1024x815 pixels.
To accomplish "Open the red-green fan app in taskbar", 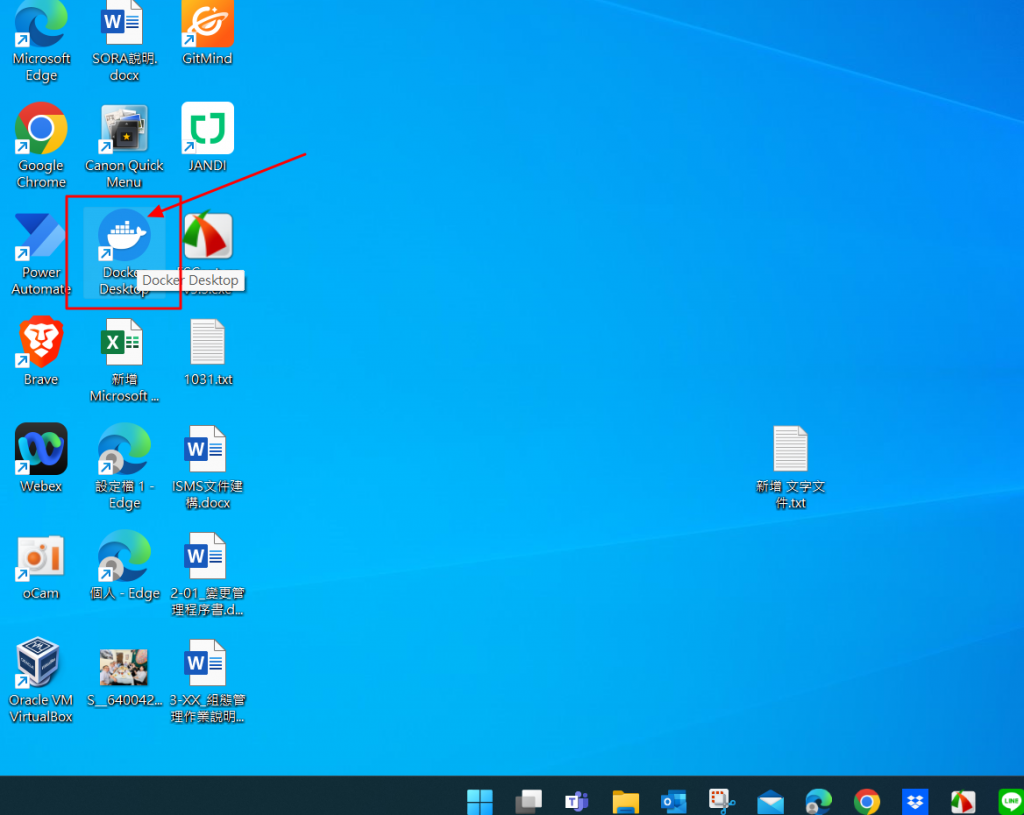I will click(x=963, y=802).
